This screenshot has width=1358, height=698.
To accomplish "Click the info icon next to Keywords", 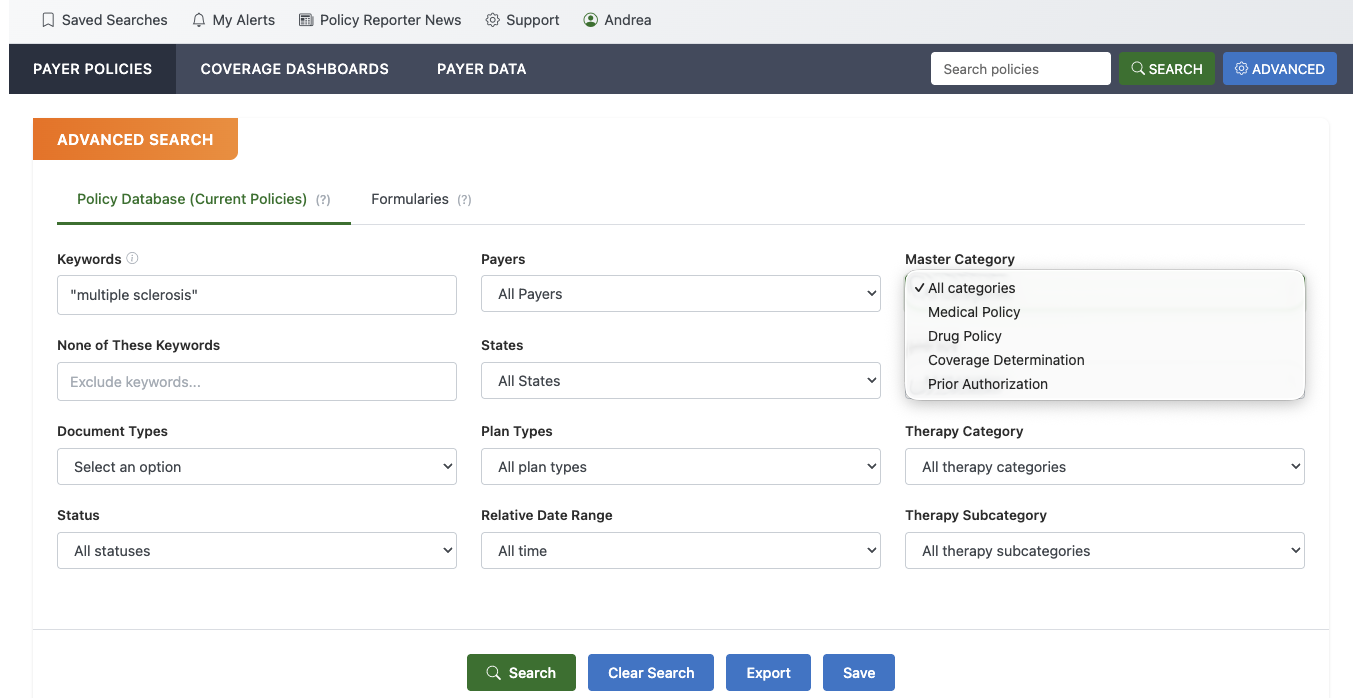I will tap(131, 258).
